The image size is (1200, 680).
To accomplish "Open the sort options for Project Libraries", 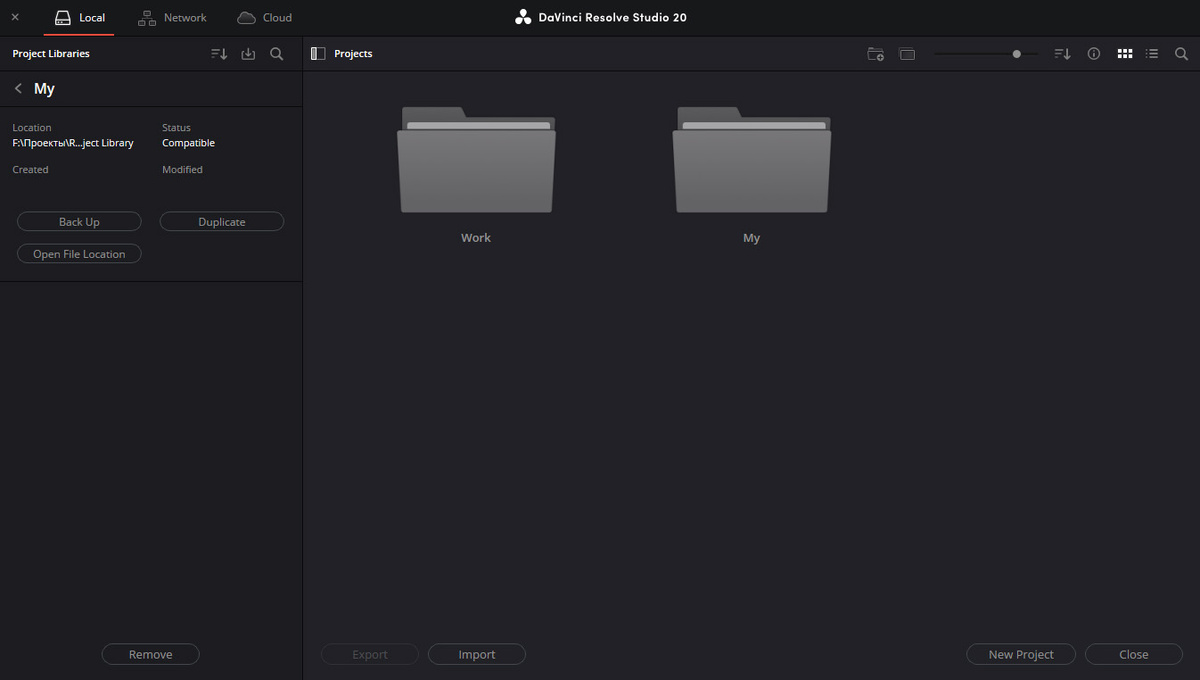I will (x=219, y=54).
